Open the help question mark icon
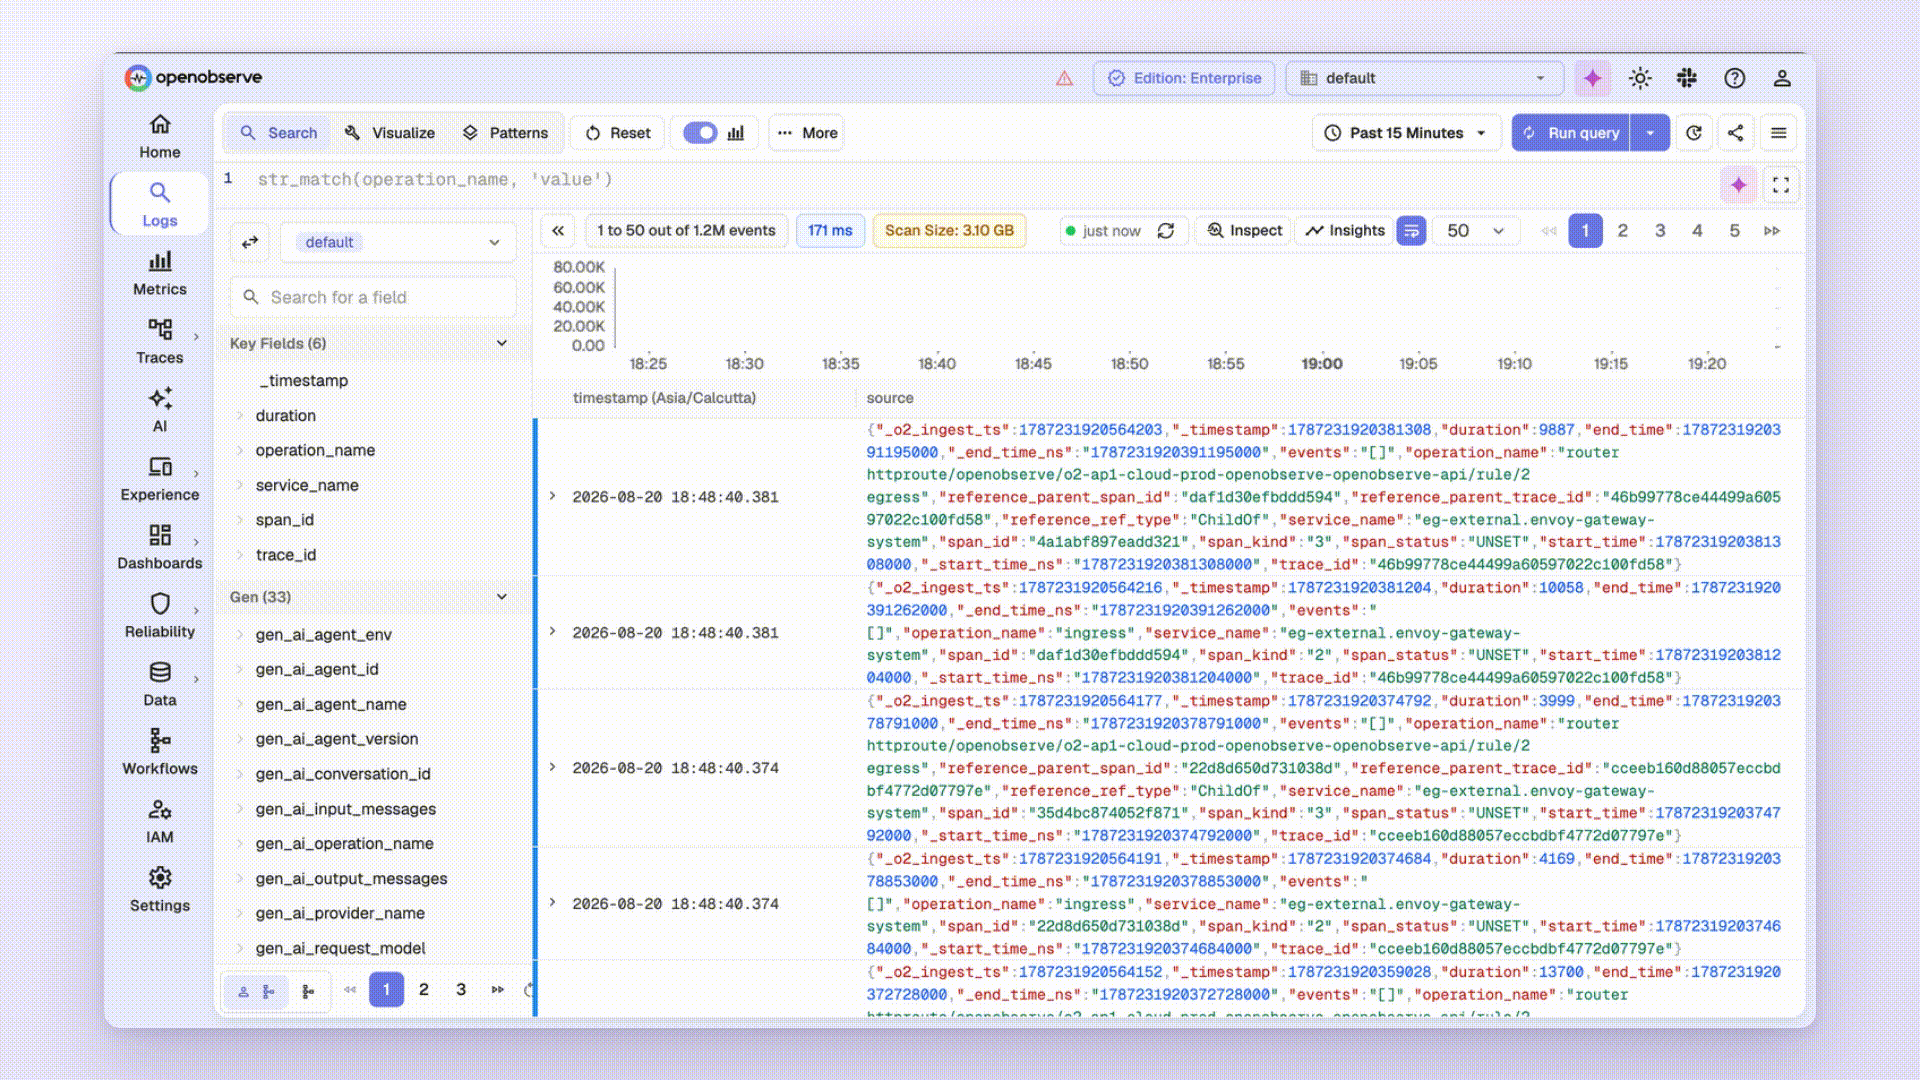 tap(1735, 78)
